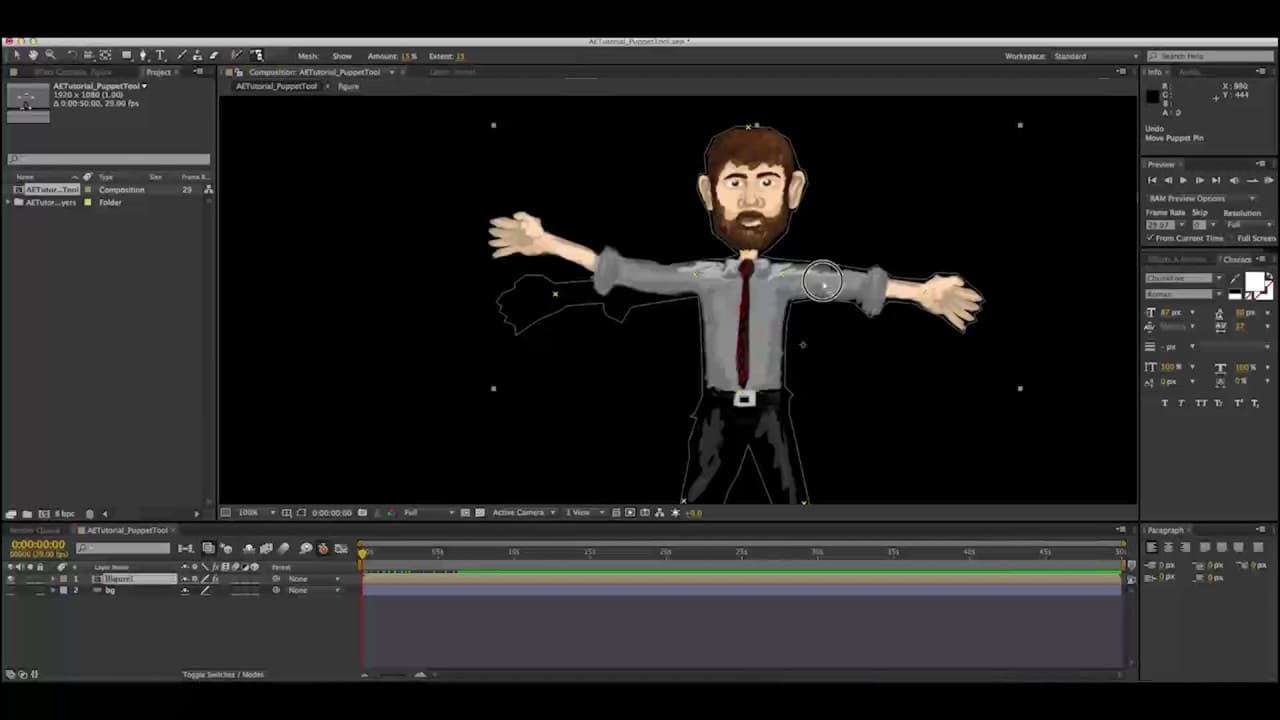Uncheck From Current Time in Preview panel
Screen dimensions: 1280x720
pos(1150,238)
